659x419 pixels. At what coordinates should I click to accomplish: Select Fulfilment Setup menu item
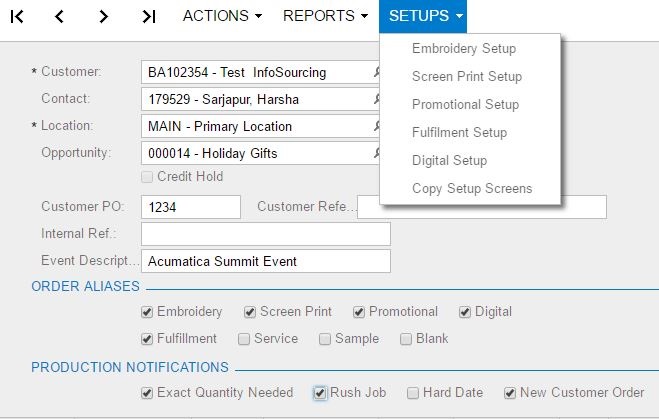(459, 132)
